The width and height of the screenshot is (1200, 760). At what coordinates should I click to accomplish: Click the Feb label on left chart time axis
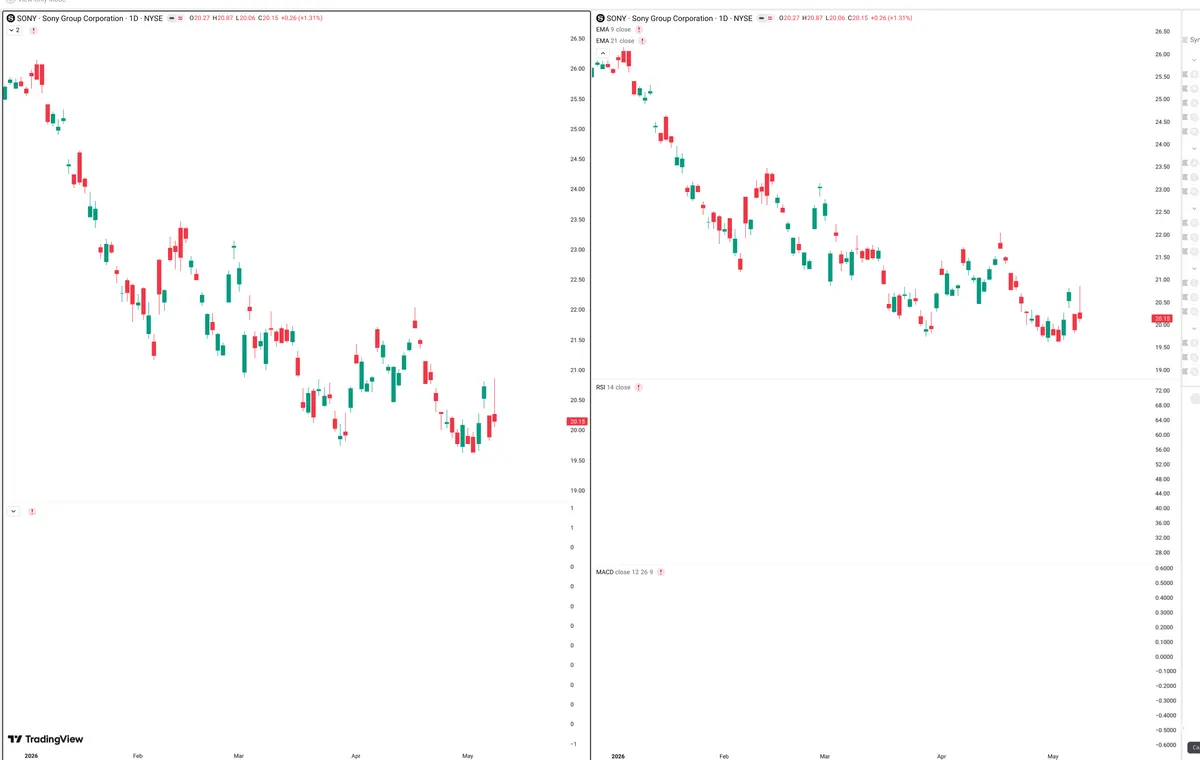click(x=137, y=756)
